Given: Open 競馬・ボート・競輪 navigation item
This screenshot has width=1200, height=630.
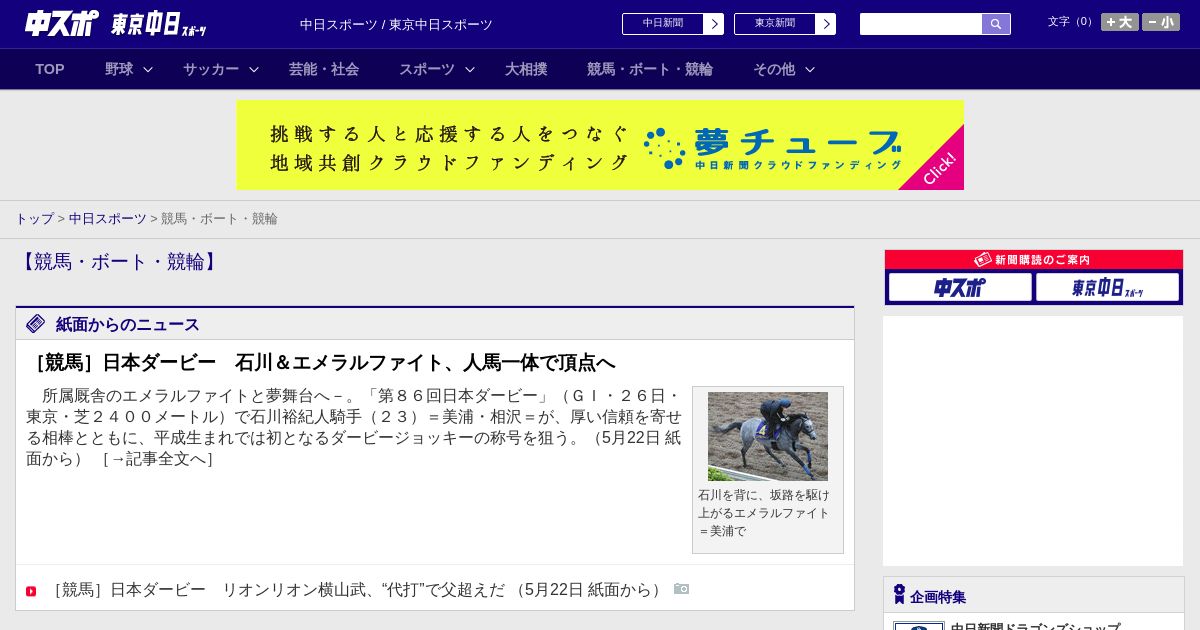Looking at the screenshot, I should coord(650,69).
